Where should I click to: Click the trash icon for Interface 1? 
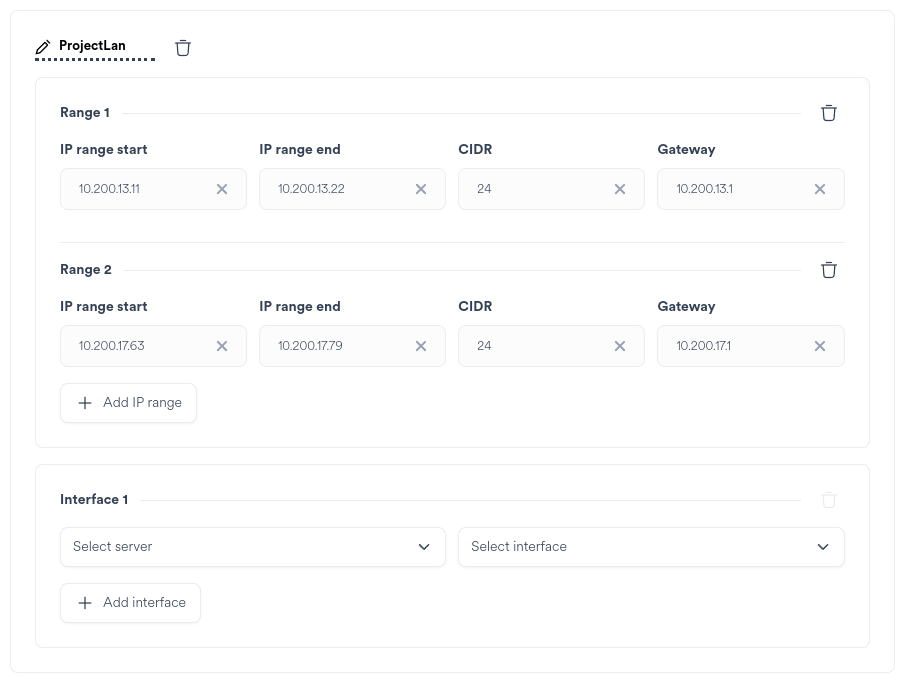pyautogui.click(x=828, y=499)
